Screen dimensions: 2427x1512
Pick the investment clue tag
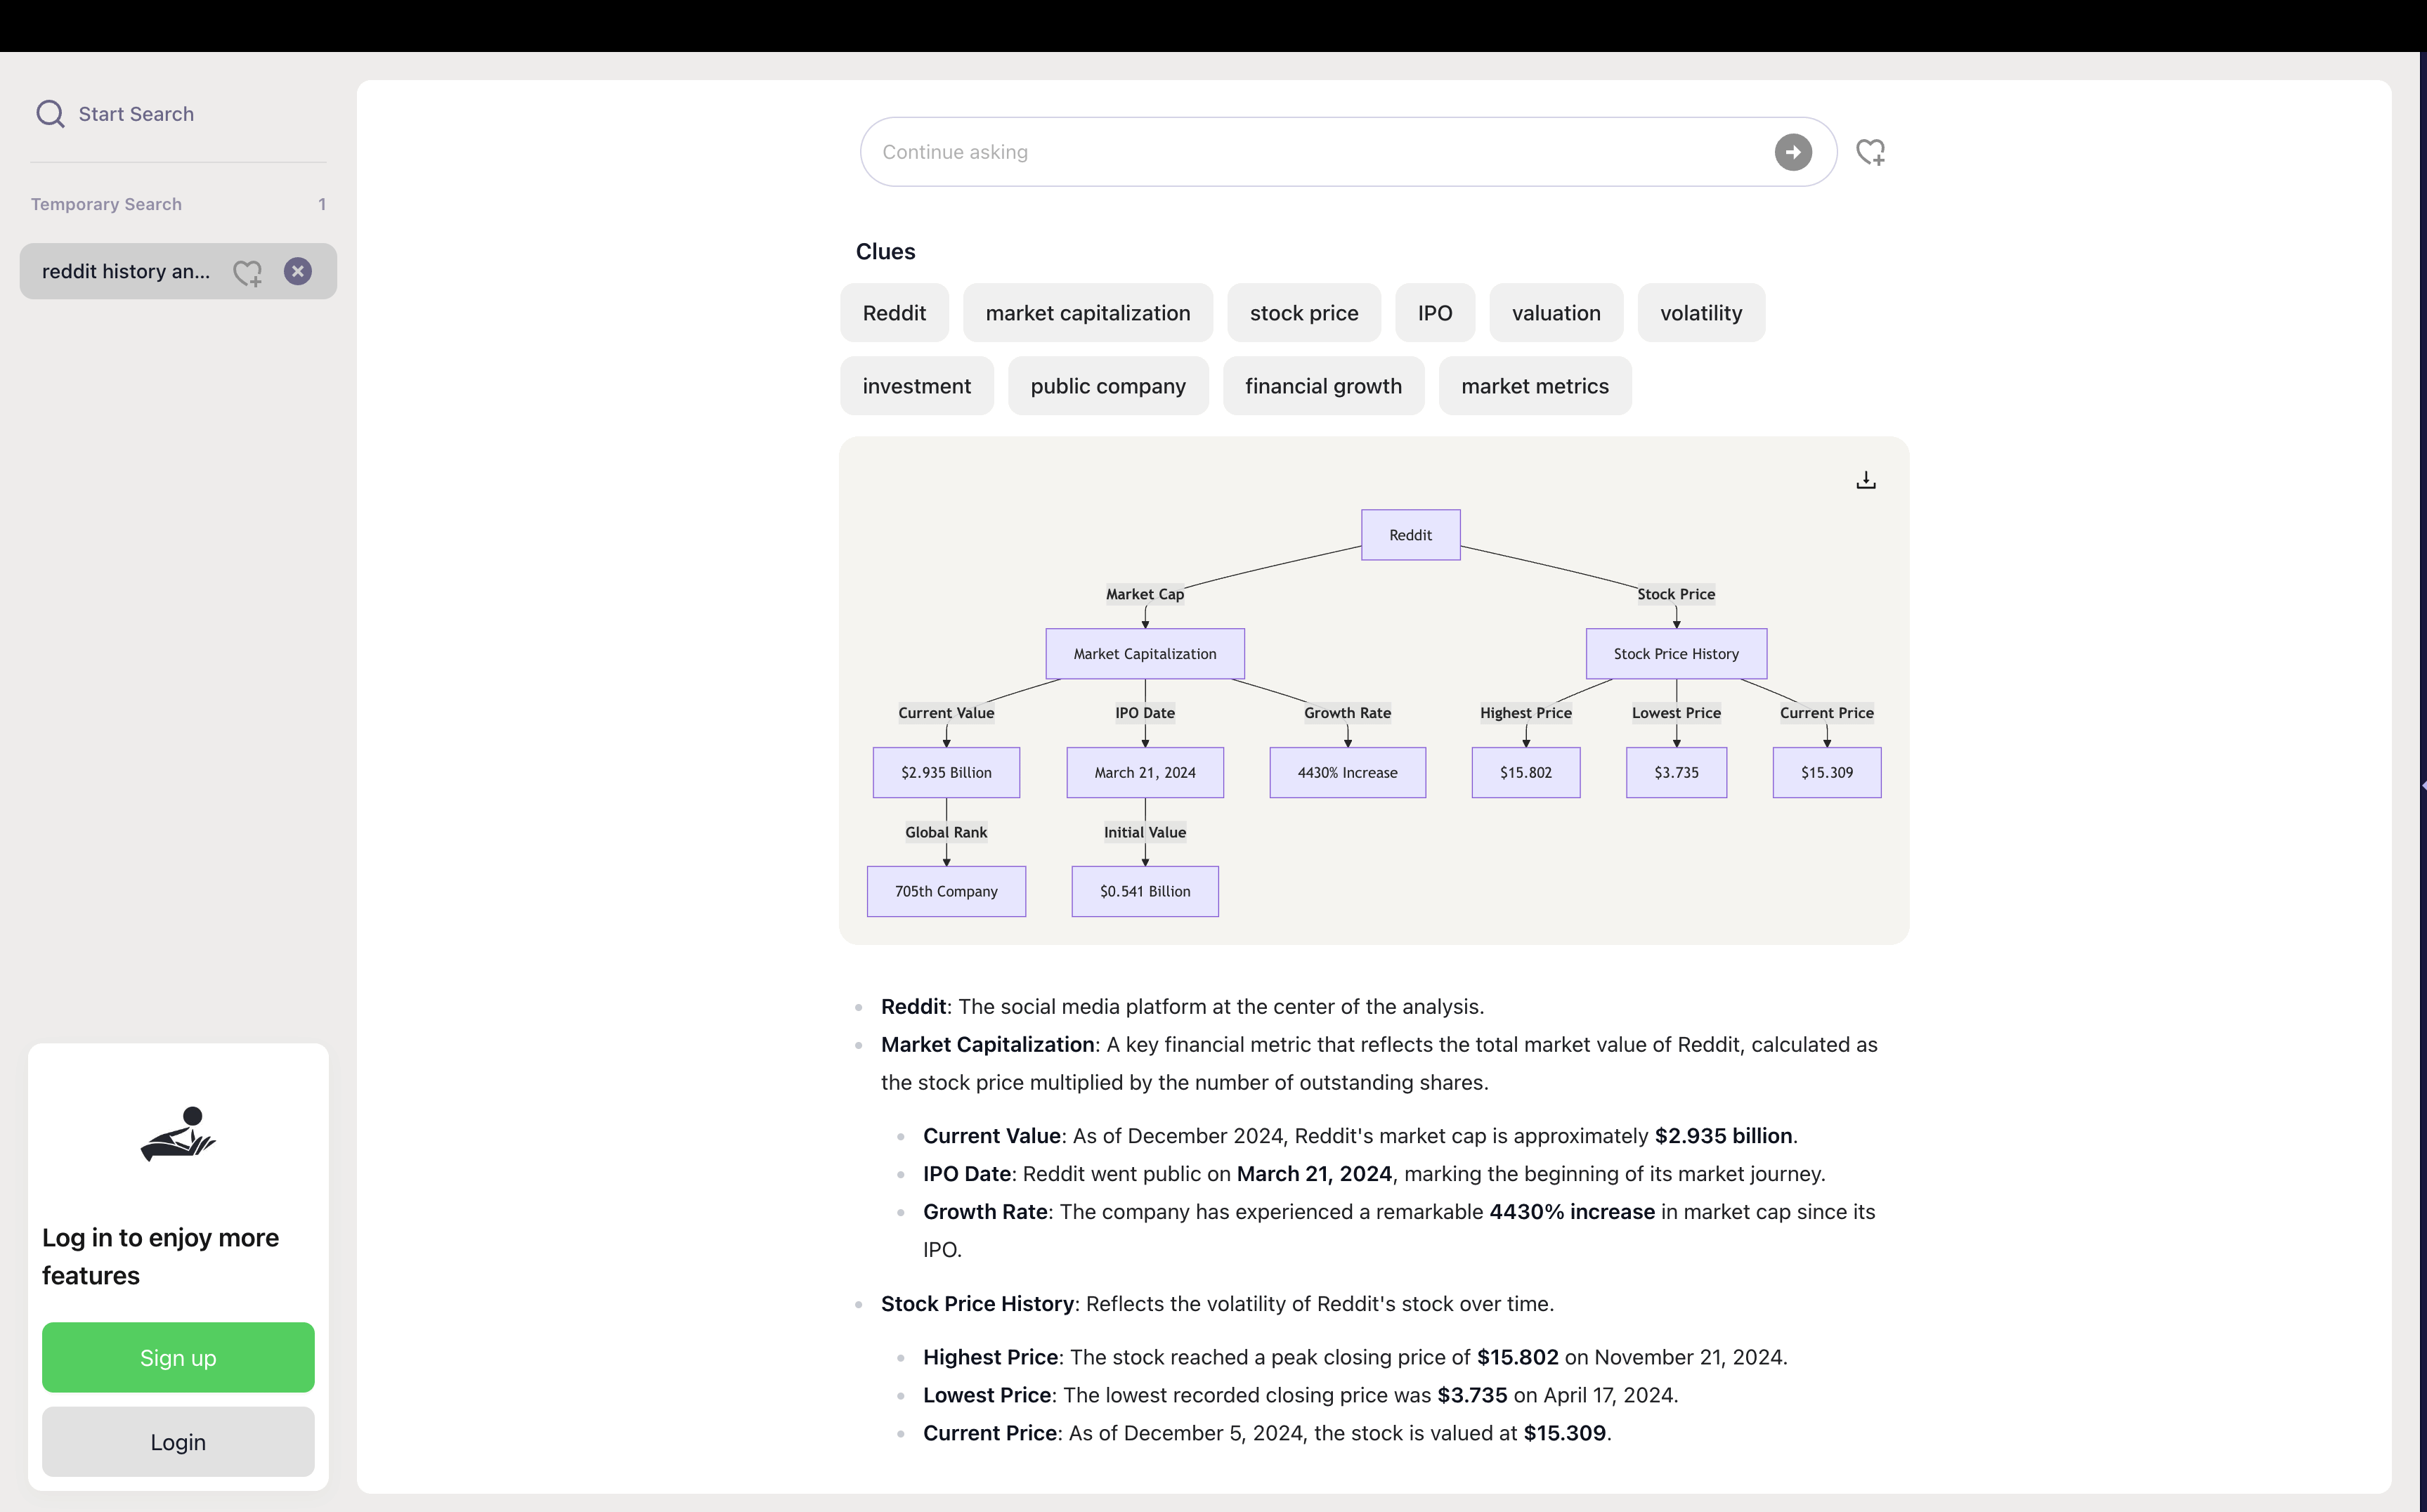[x=917, y=386]
